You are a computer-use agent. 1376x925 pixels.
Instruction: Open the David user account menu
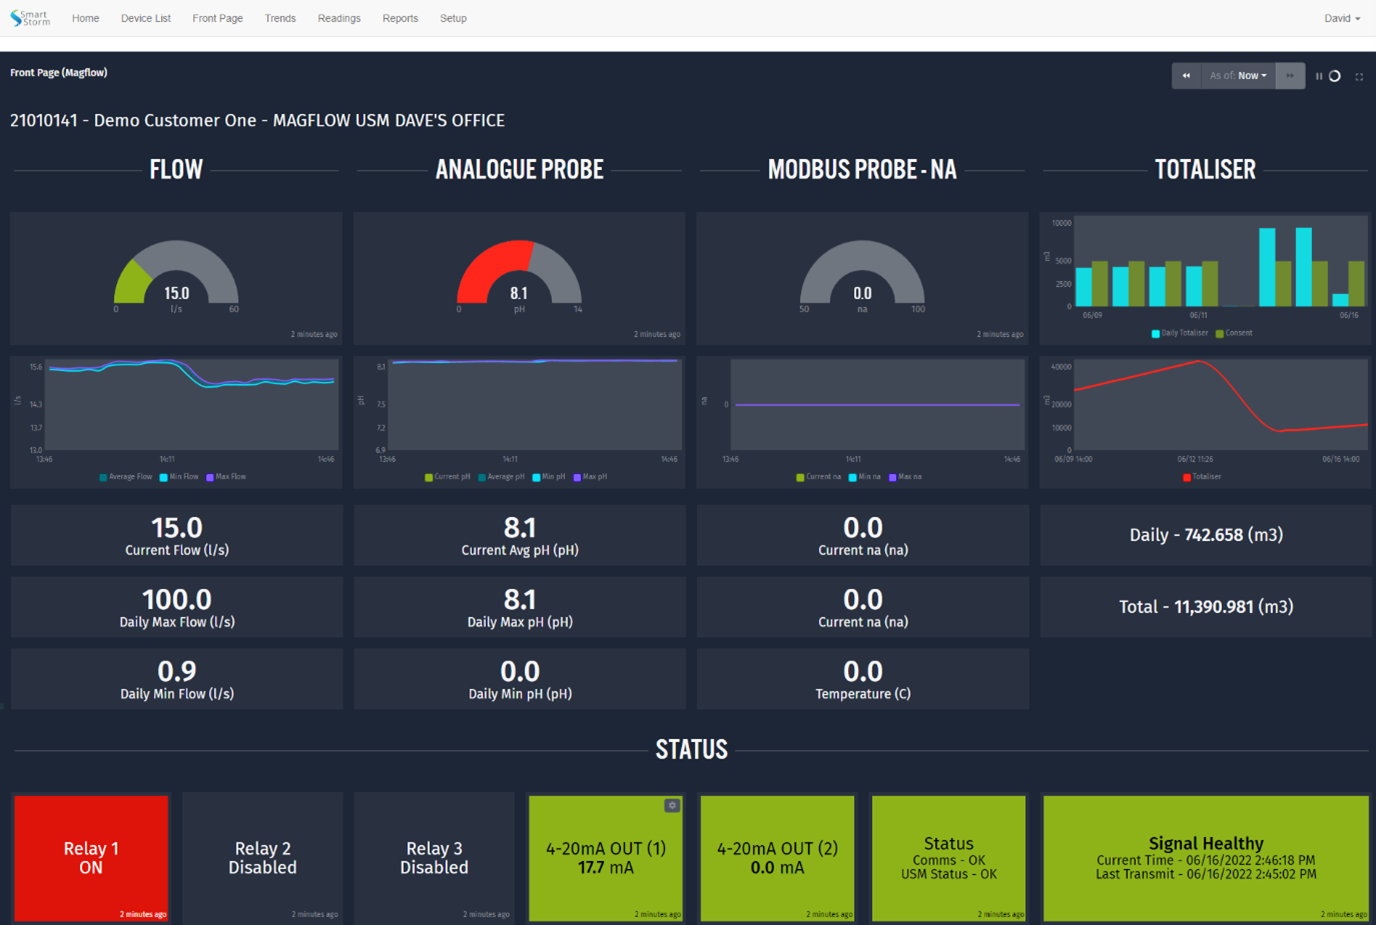pos(1341,17)
